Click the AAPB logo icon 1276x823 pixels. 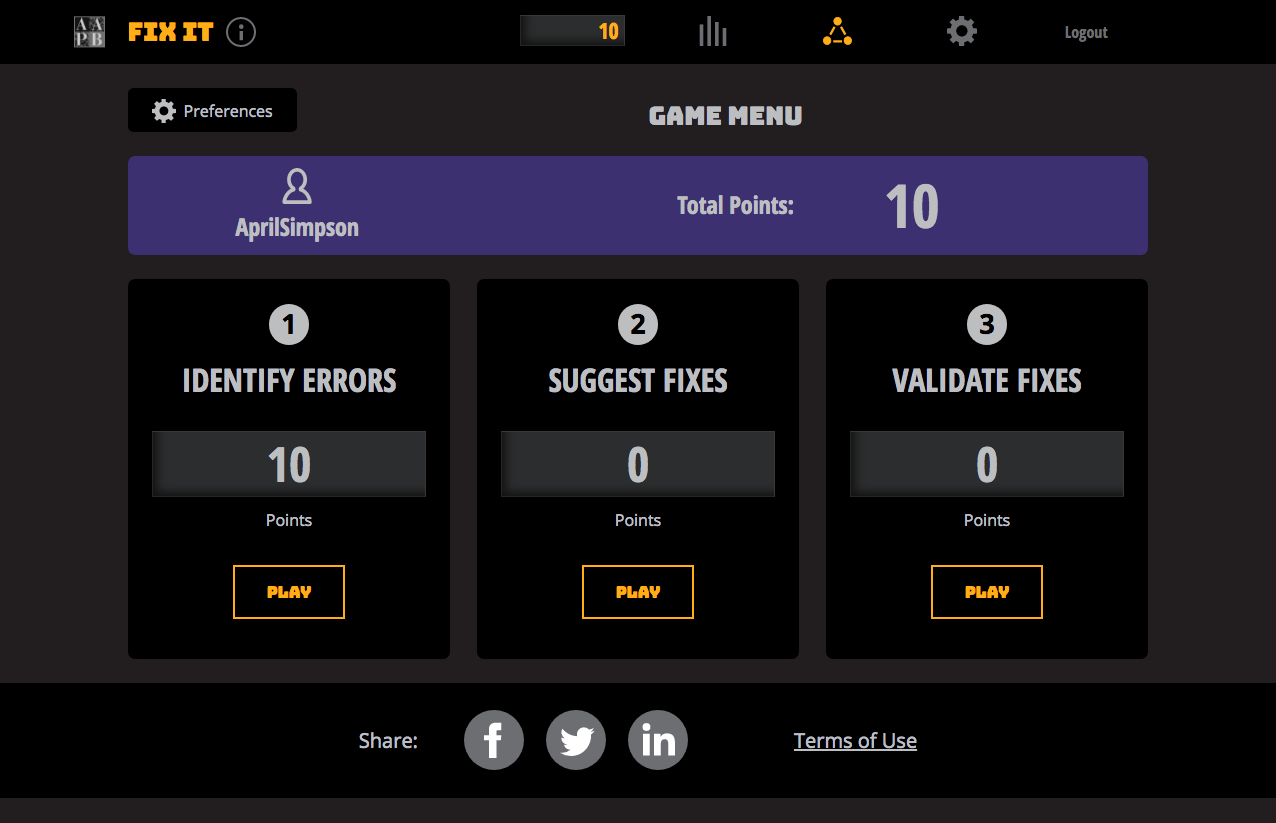89,32
